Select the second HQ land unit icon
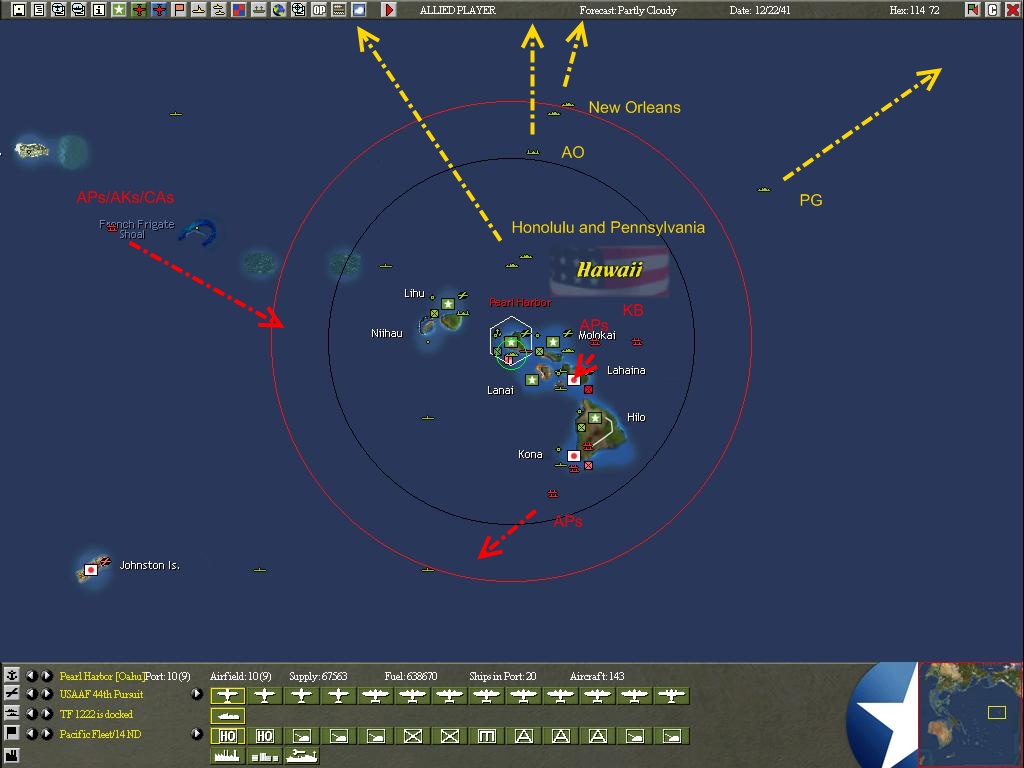The width and height of the screenshot is (1024, 768). click(264, 736)
